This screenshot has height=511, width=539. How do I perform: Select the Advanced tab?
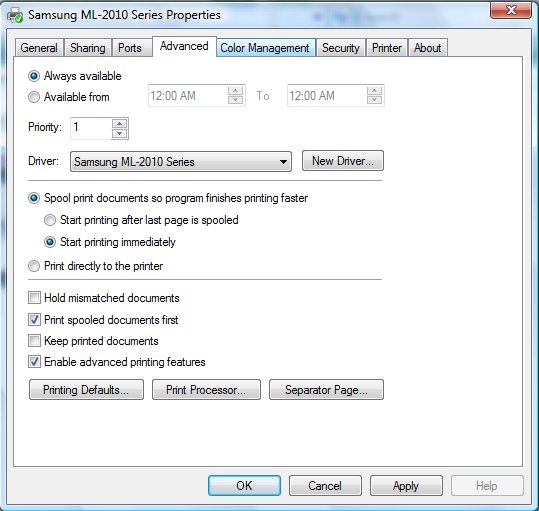tap(184, 46)
